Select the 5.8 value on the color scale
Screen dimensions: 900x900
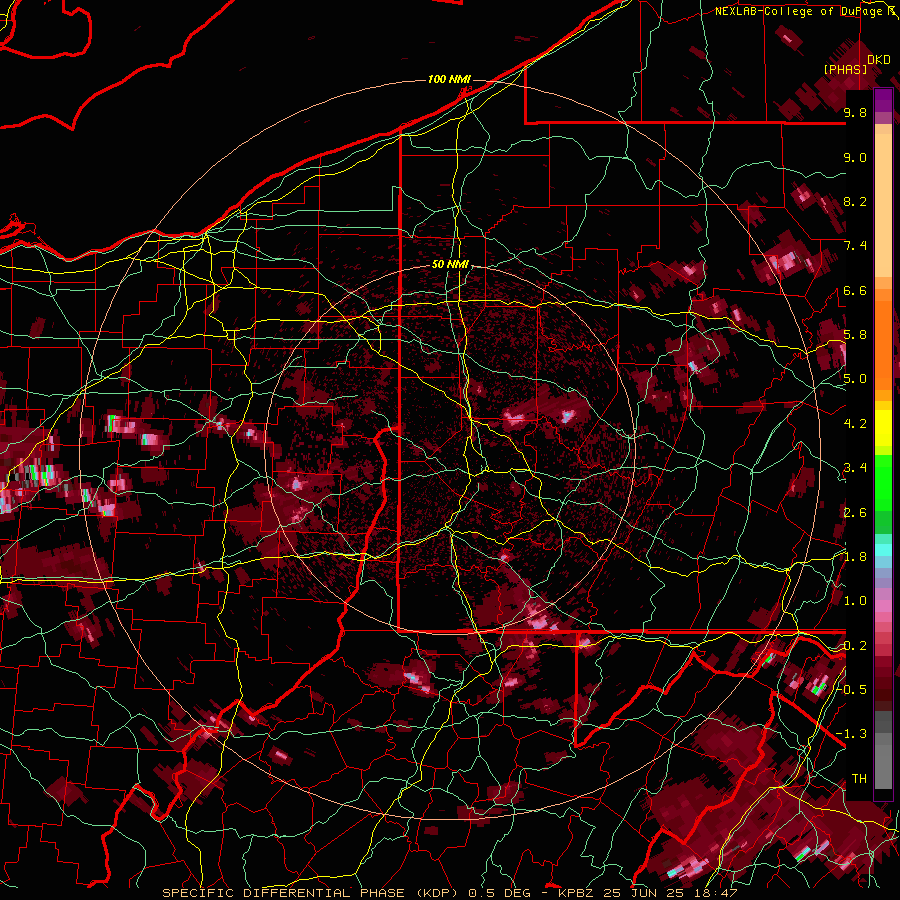click(x=855, y=335)
